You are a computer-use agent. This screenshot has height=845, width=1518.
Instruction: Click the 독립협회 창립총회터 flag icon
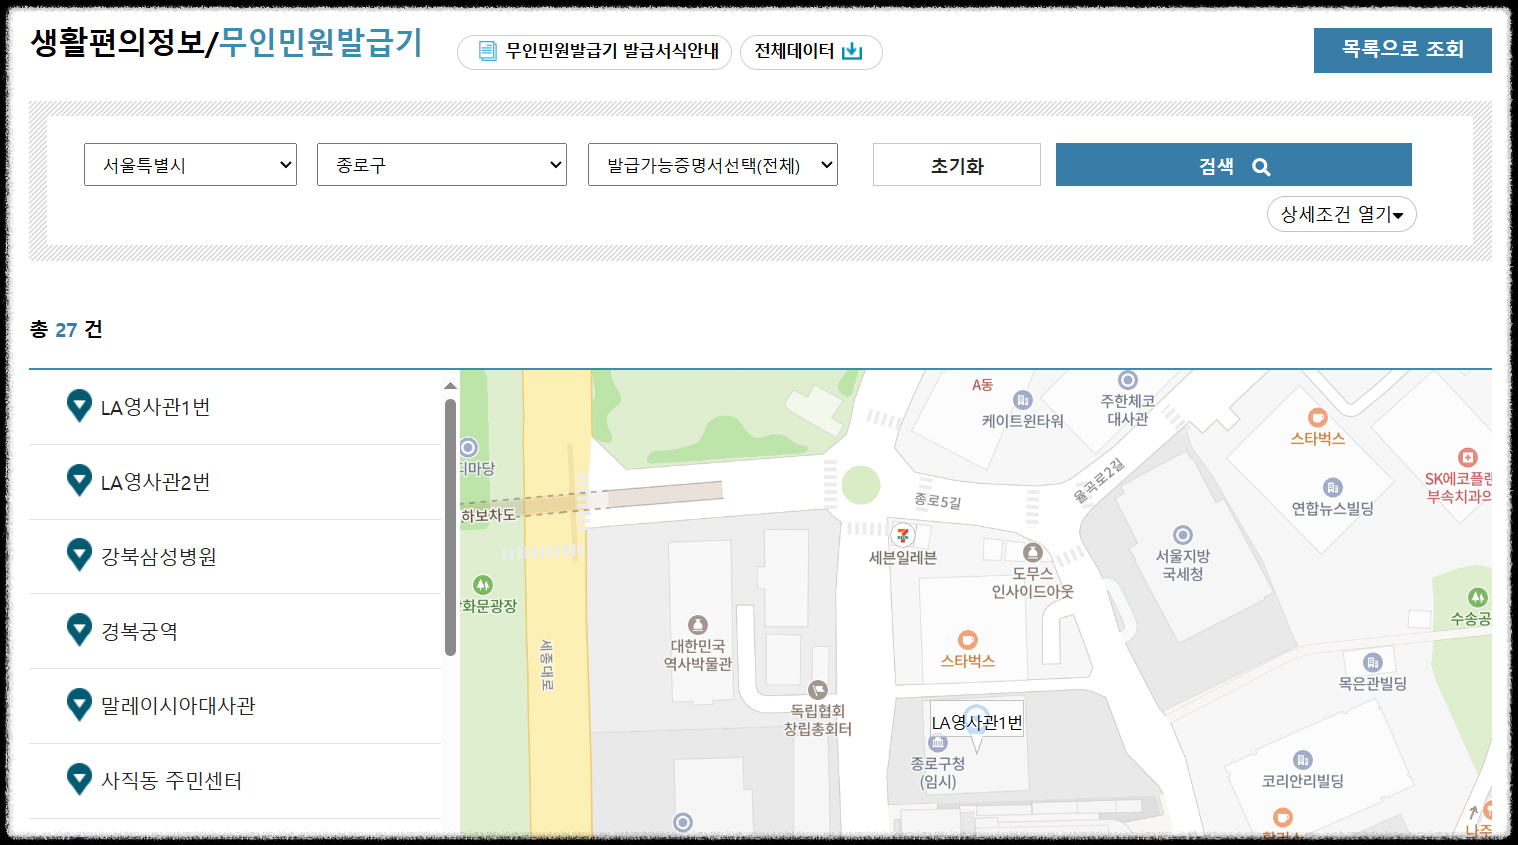pos(818,689)
